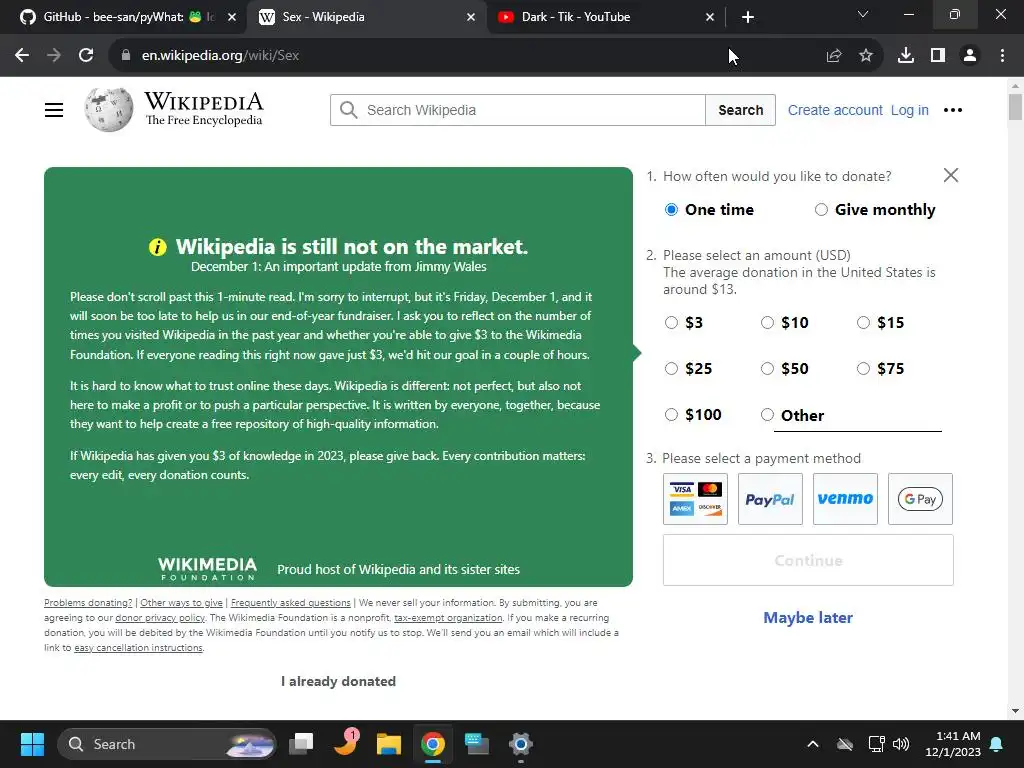Choose the $50 donation amount
Image resolution: width=1024 pixels, height=768 pixels.
click(x=767, y=368)
